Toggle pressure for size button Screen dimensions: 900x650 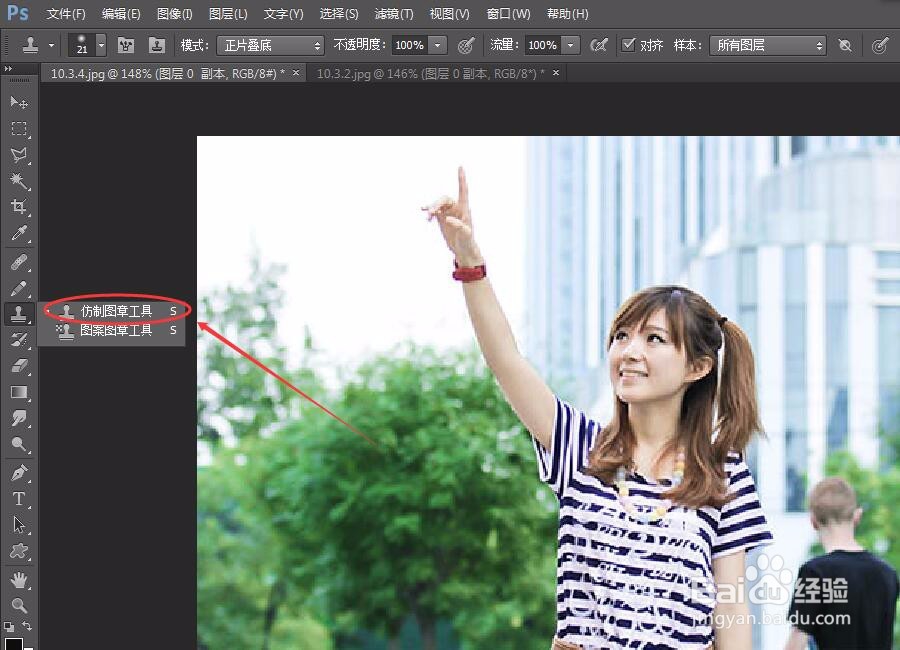pos(880,45)
